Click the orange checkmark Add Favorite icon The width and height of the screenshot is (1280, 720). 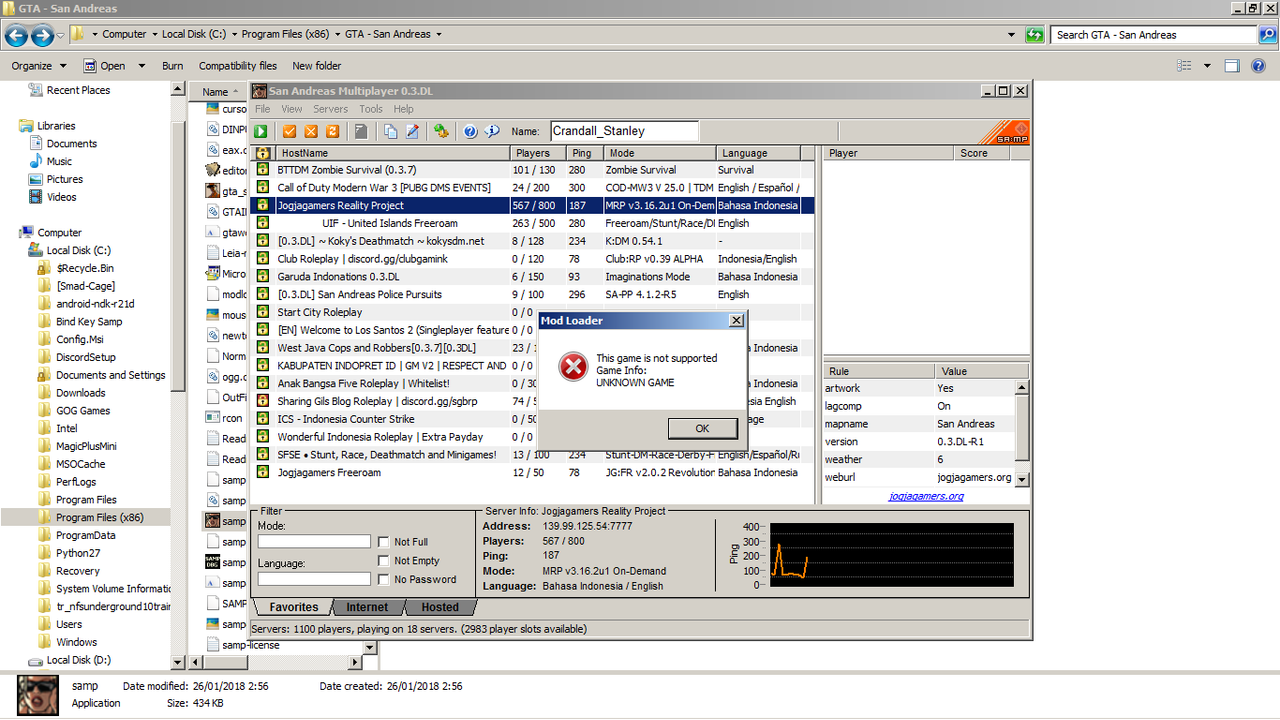click(290, 131)
